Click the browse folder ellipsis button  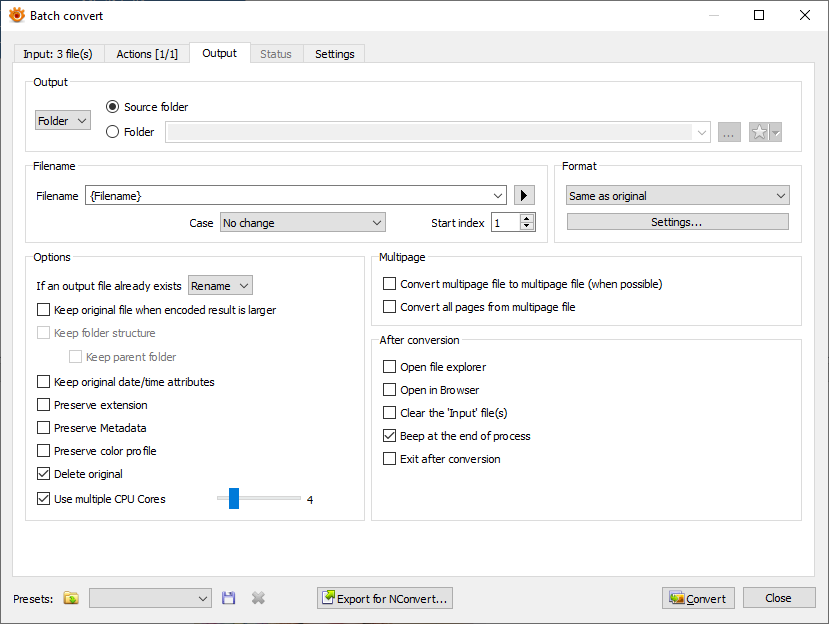pyautogui.click(x=729, y=132)
